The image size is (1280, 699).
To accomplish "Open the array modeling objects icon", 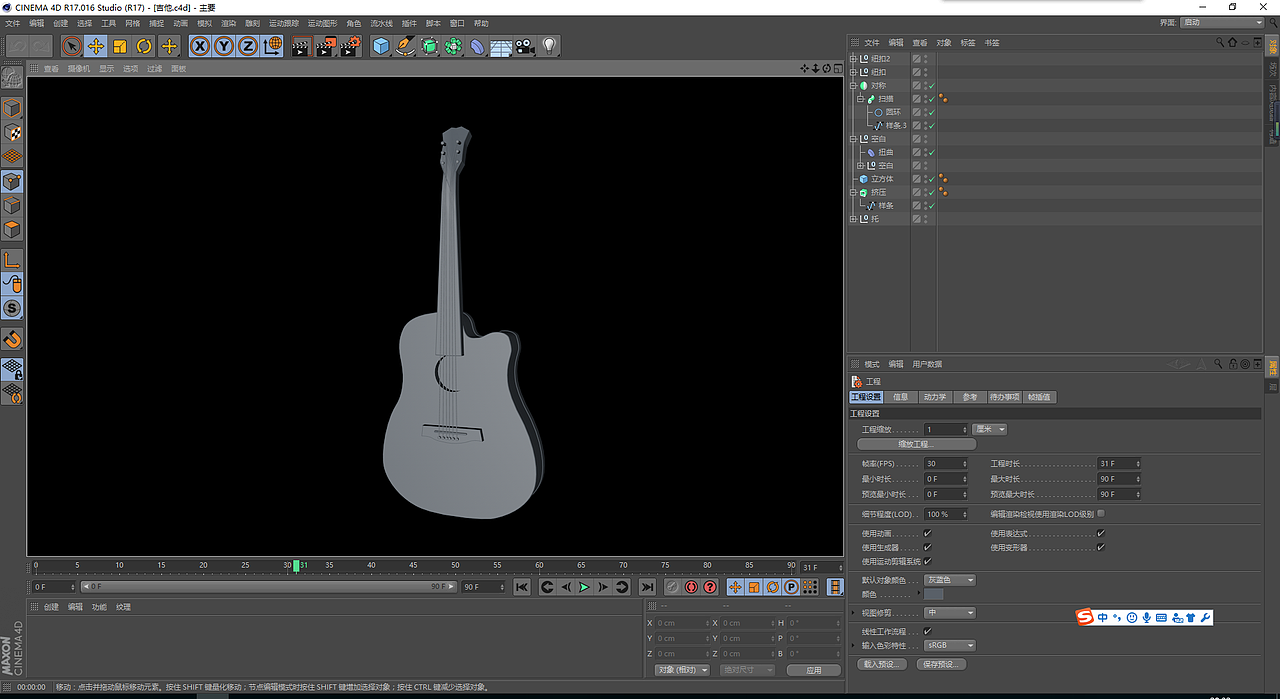I will click(x=453, y=46).
